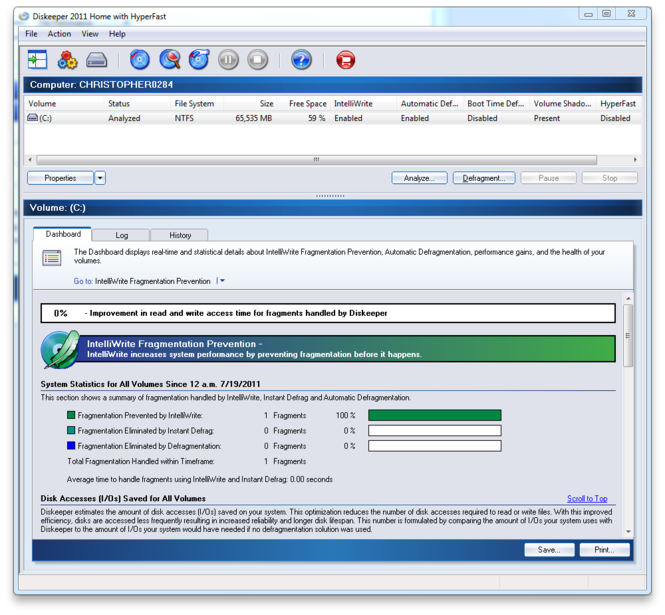Sort by HyperFast column header
The height and width of the screenshot is (615, 665).
pos(618,103)
